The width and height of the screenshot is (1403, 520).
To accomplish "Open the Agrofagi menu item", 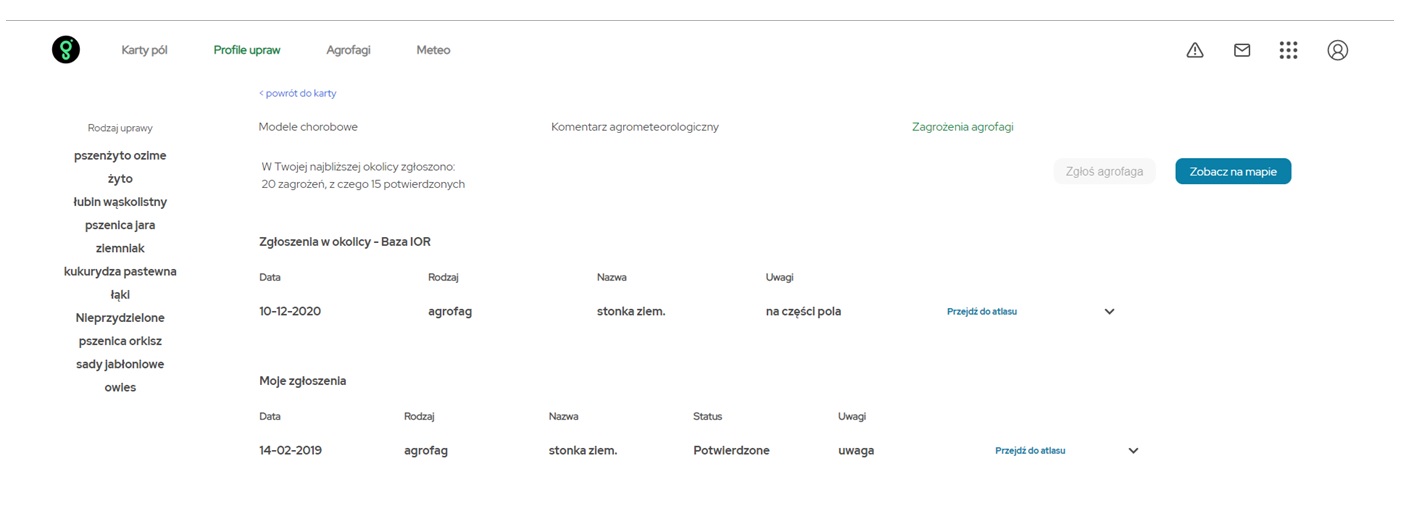I will pos(348,50).
